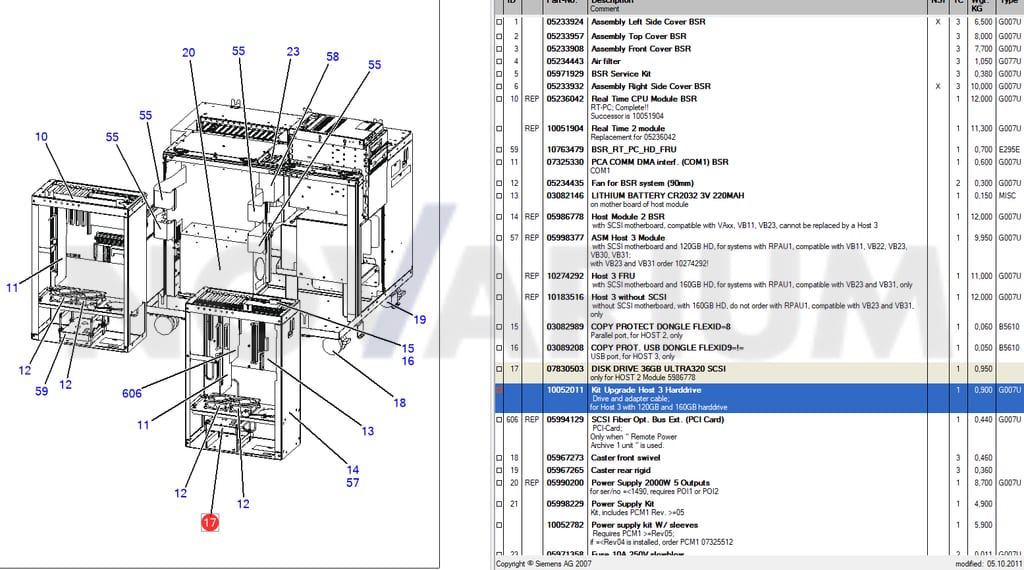Select the Real Time 2 module row

(x=759, y=133)
